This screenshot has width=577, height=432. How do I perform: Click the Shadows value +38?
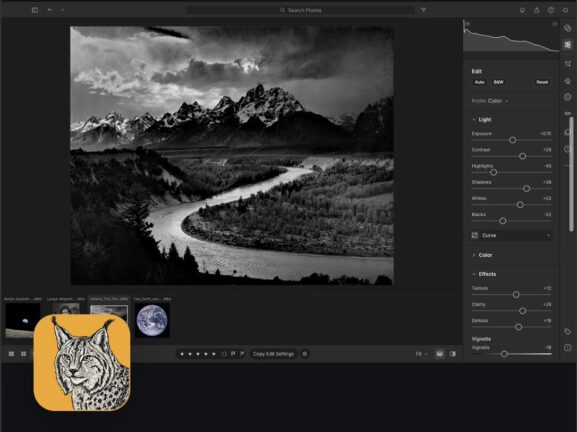click(547, 182)
